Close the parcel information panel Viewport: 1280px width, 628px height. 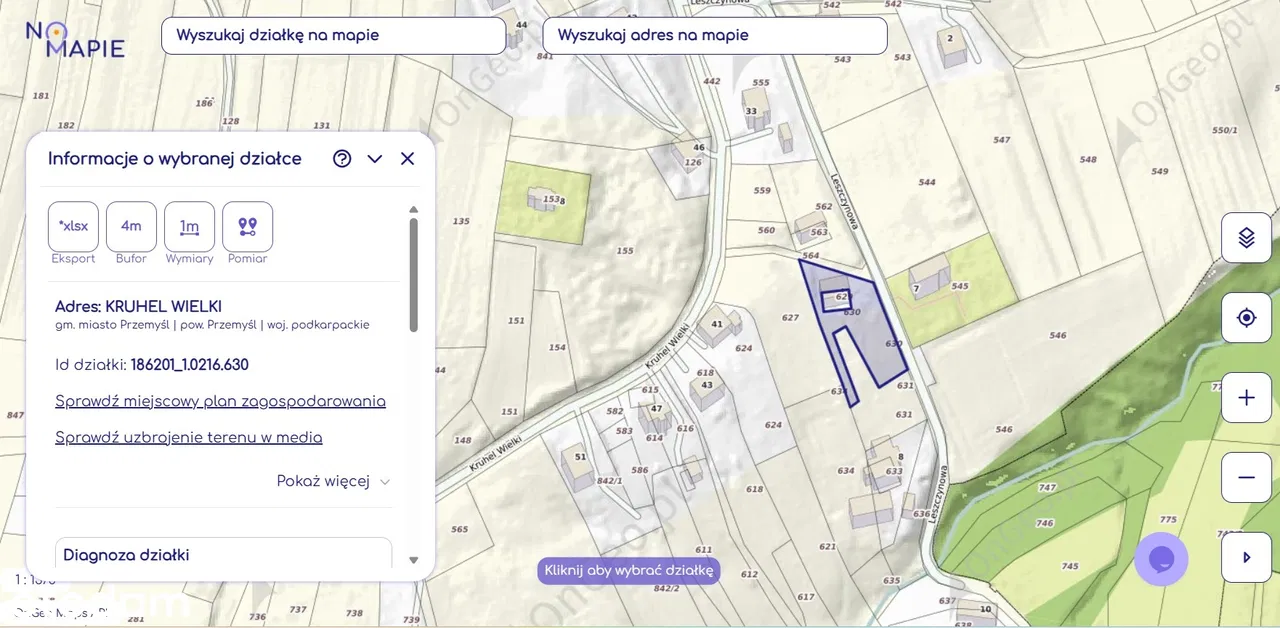(407, 159)
